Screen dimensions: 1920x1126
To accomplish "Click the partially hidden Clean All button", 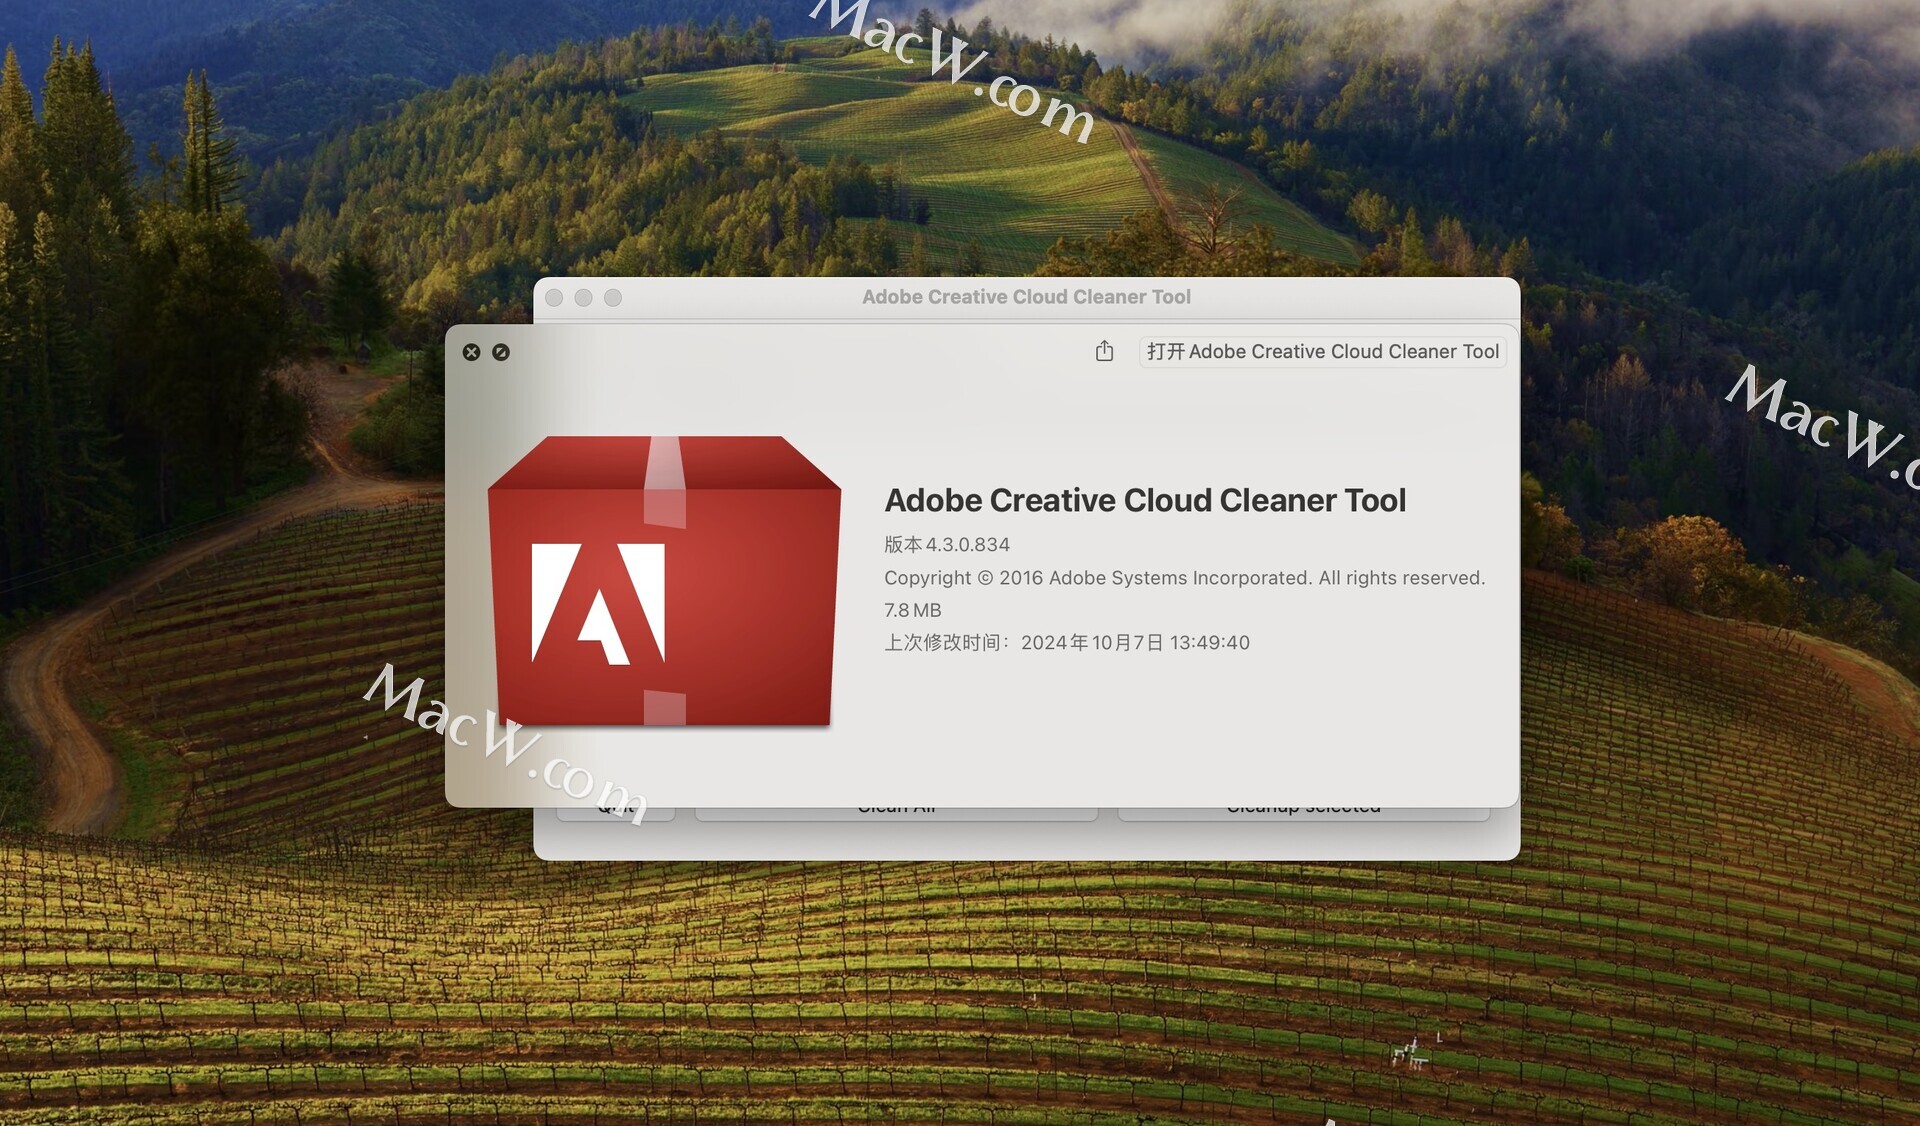I will [896, 813].
